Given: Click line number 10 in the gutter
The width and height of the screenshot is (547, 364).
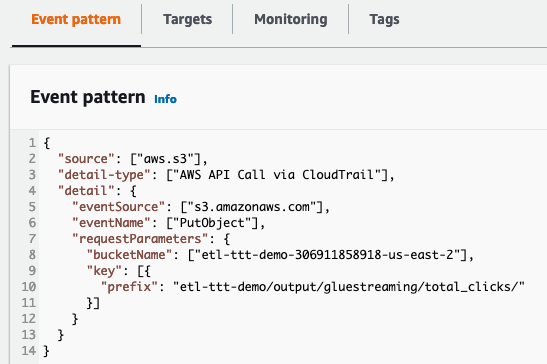Looking at the screenshot, I should click(29, 287).
